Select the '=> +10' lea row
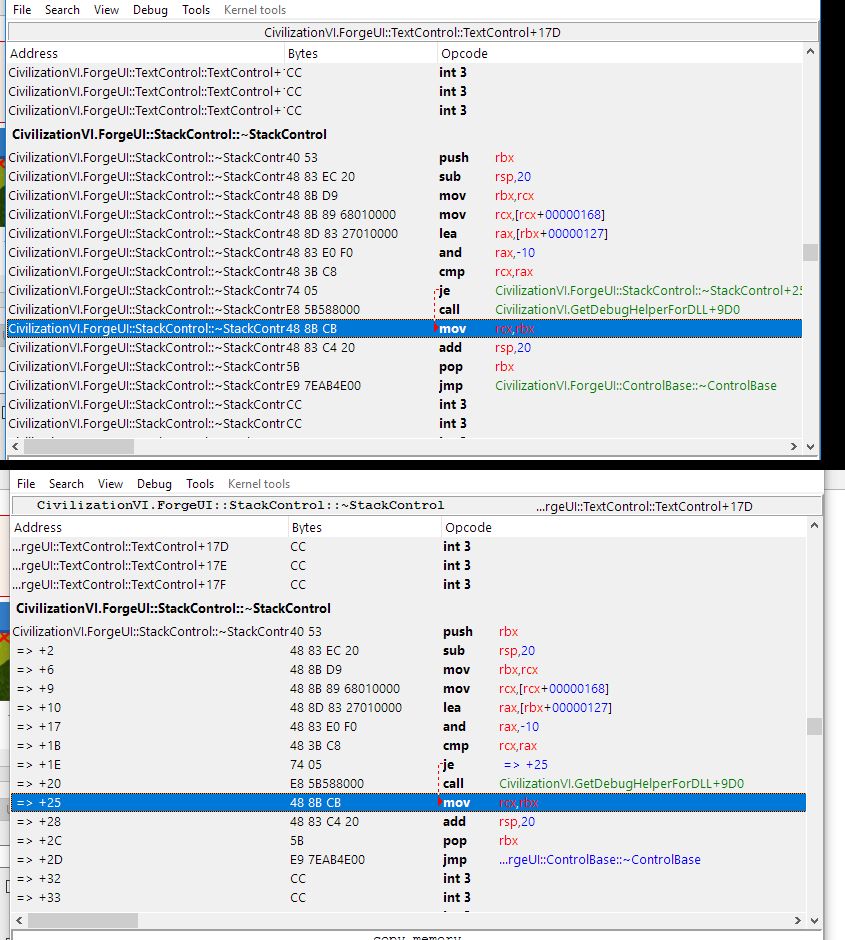Viewport: 845px width, 940px height. (x=409, y=707)
